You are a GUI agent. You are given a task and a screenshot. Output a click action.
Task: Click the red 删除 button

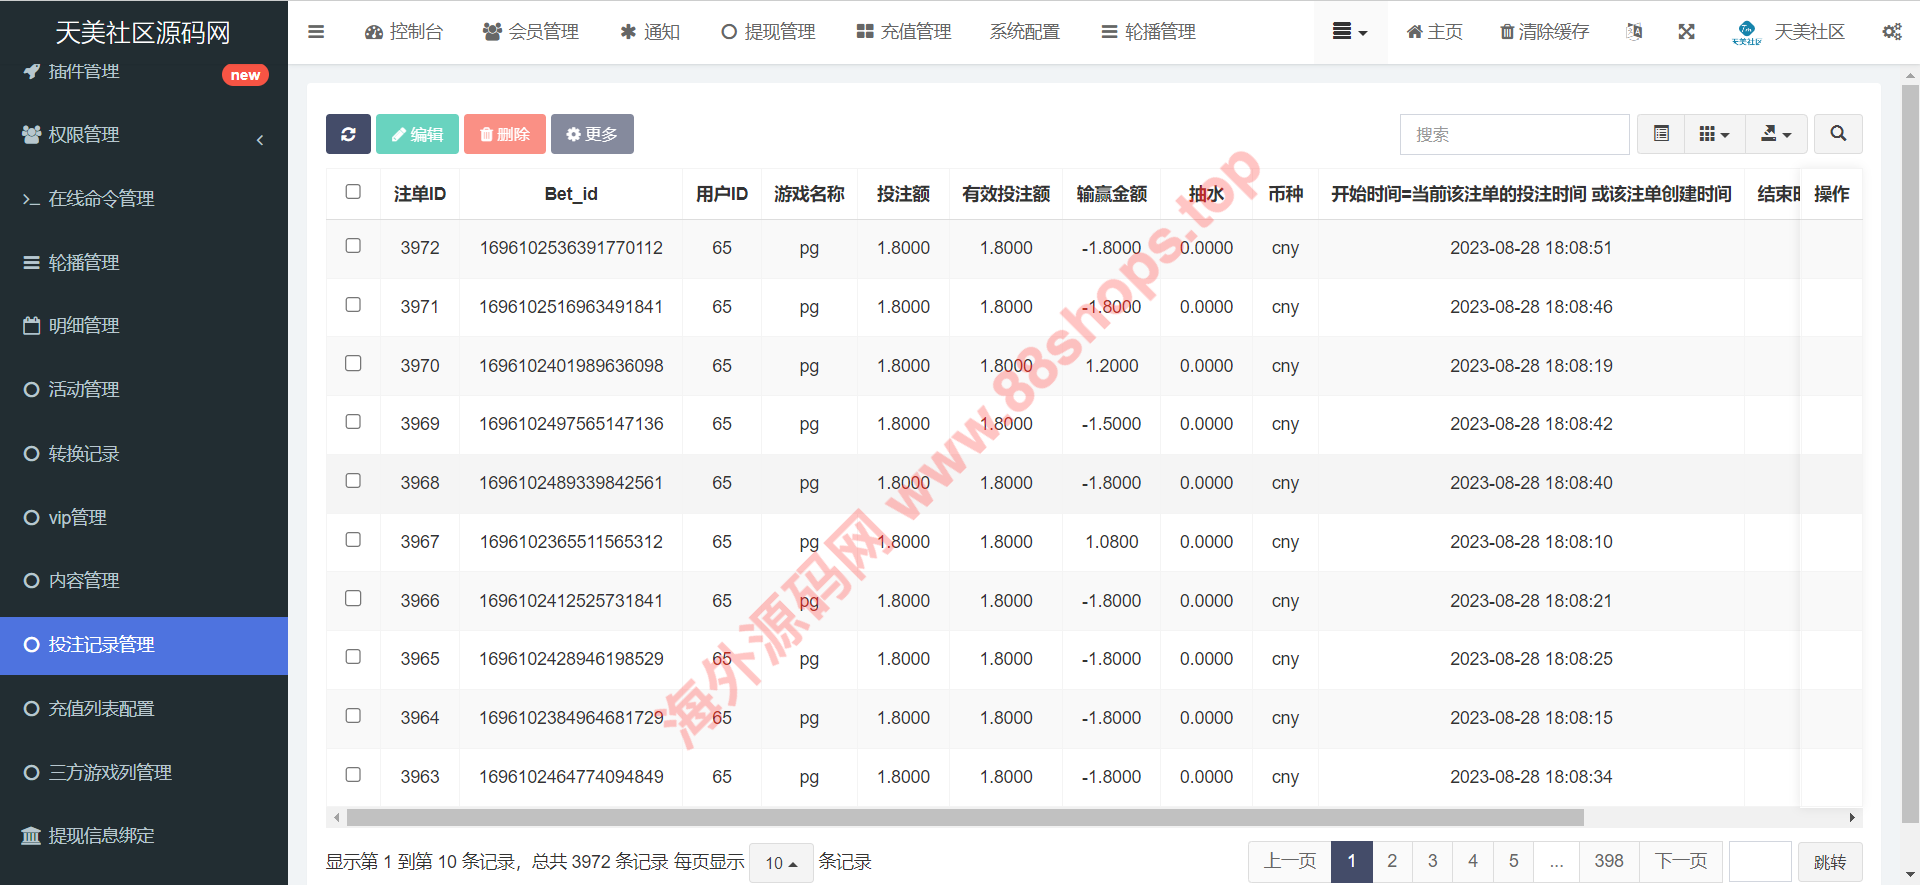click(x=504, y=134)
